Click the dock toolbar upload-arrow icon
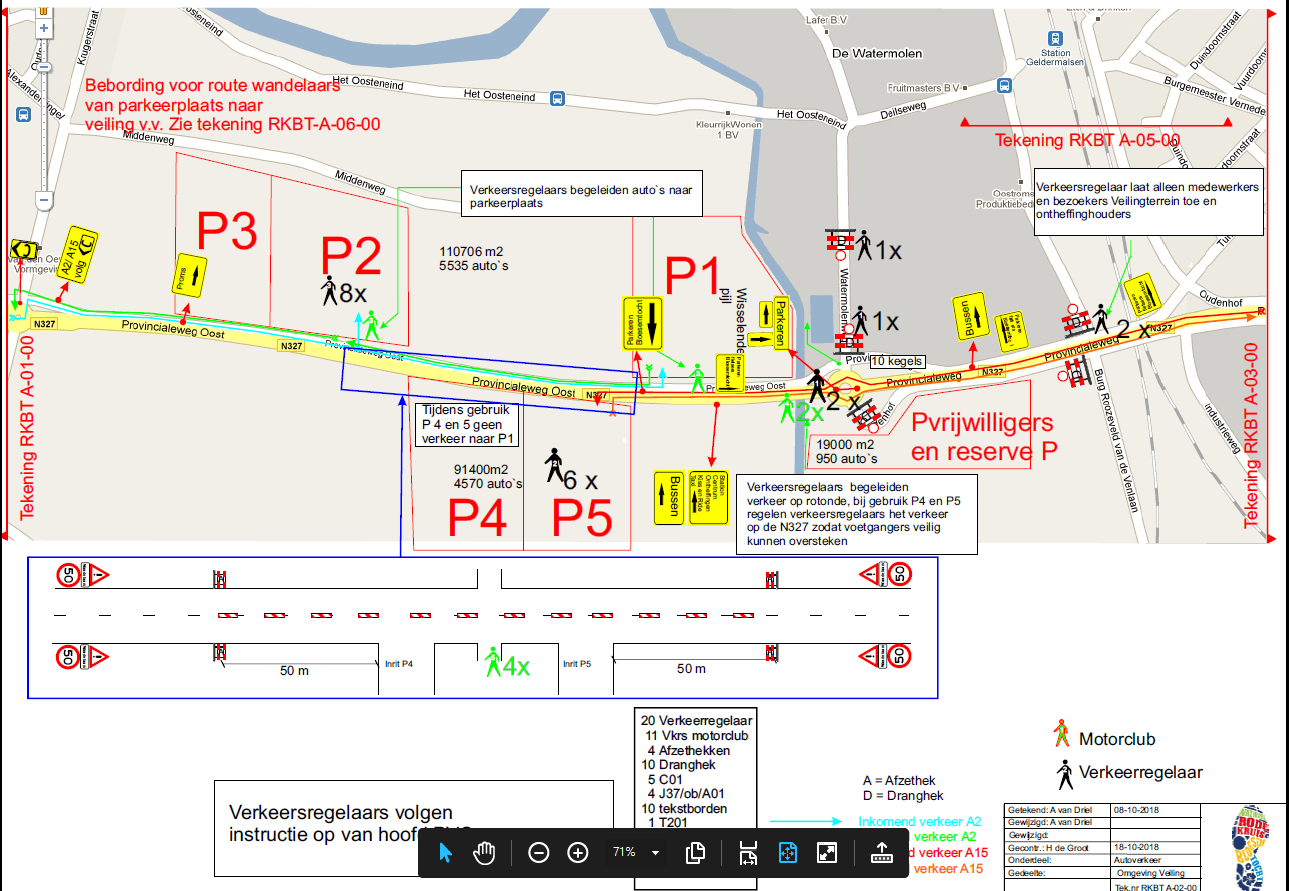Screen dimensions: 1289x891 point(881,853)
